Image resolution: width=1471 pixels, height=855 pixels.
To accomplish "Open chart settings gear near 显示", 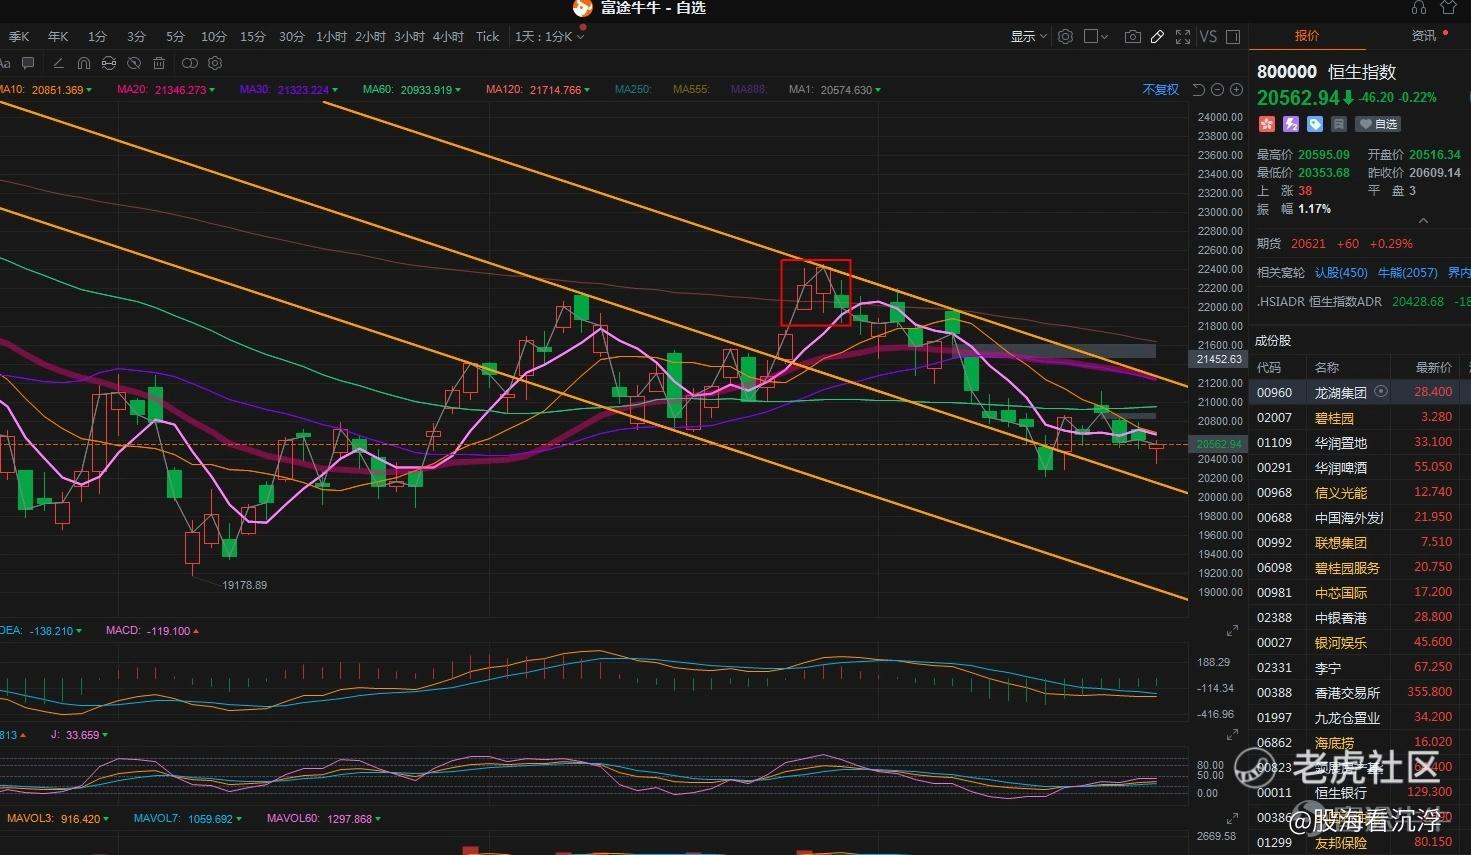I will [x=1066, y=36].
